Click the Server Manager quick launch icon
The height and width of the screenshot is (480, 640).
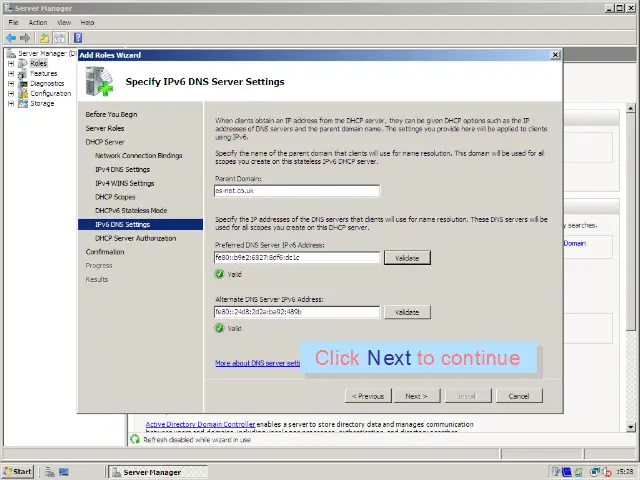coord(50,472)
